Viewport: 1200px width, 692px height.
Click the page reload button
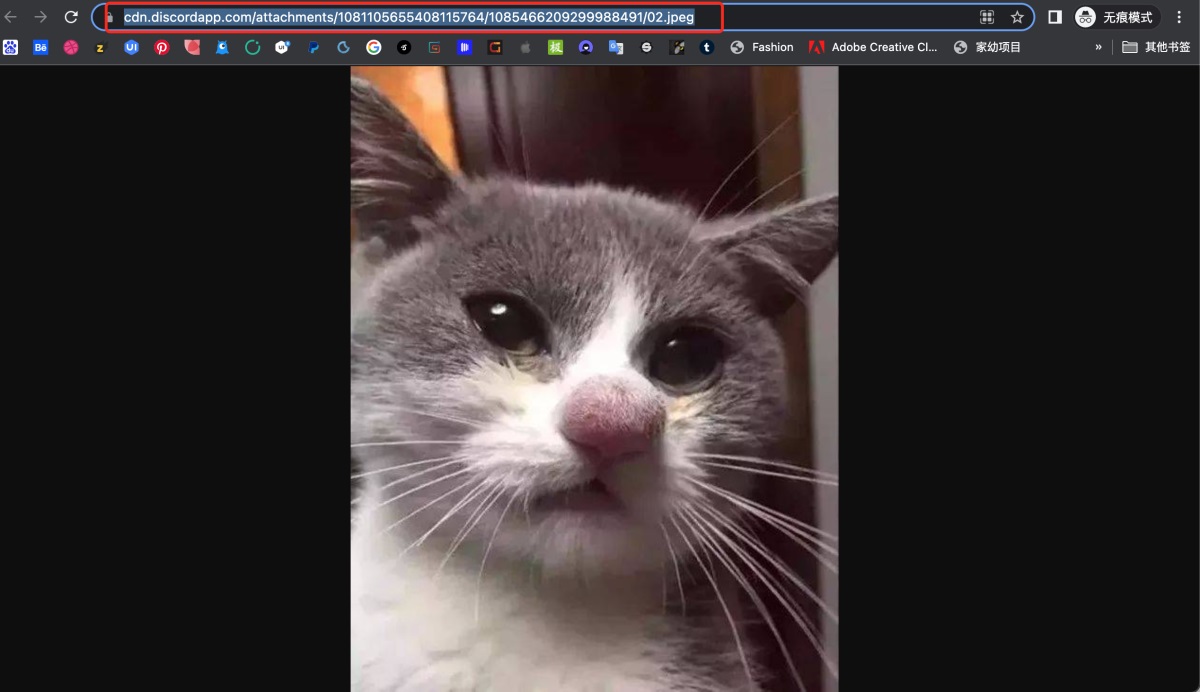click(70, 16)
